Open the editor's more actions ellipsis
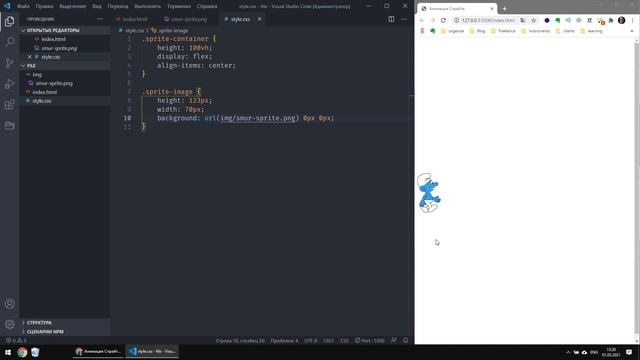640x360 pixels. point(404,19)
